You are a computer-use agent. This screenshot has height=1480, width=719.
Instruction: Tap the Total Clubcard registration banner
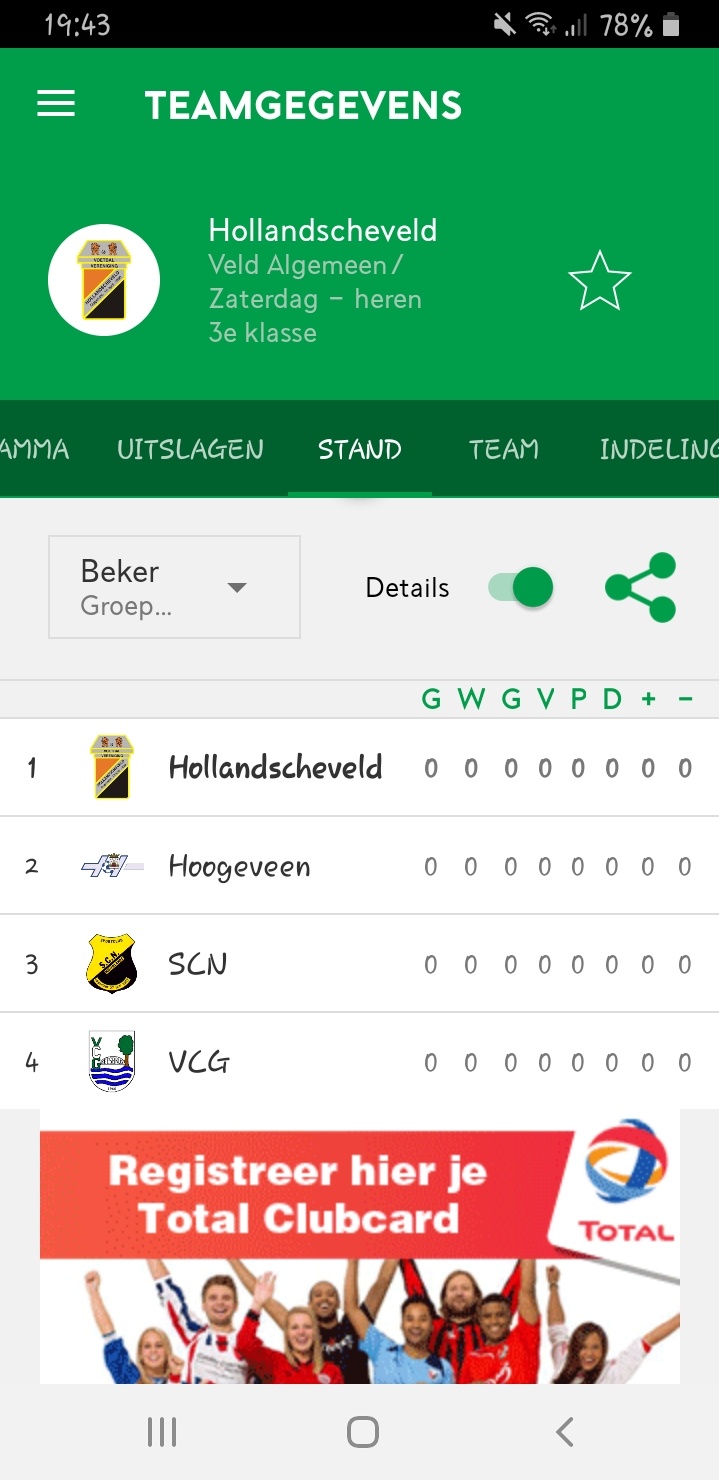(x=300, y=1196)
